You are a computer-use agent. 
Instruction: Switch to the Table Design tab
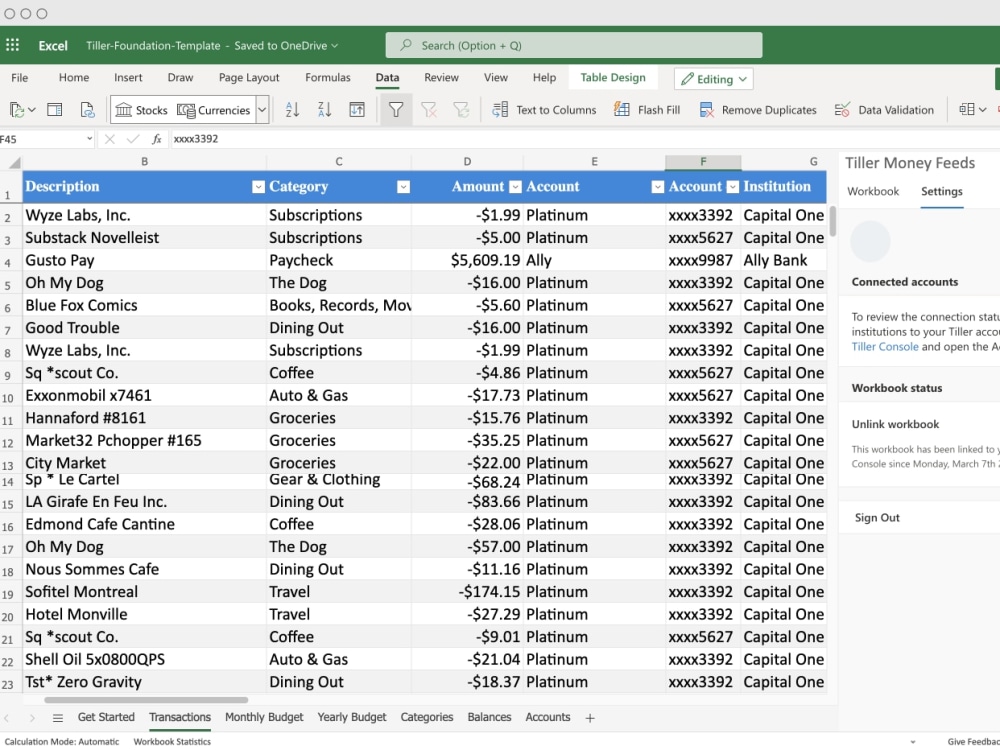(x=613, y=78)
